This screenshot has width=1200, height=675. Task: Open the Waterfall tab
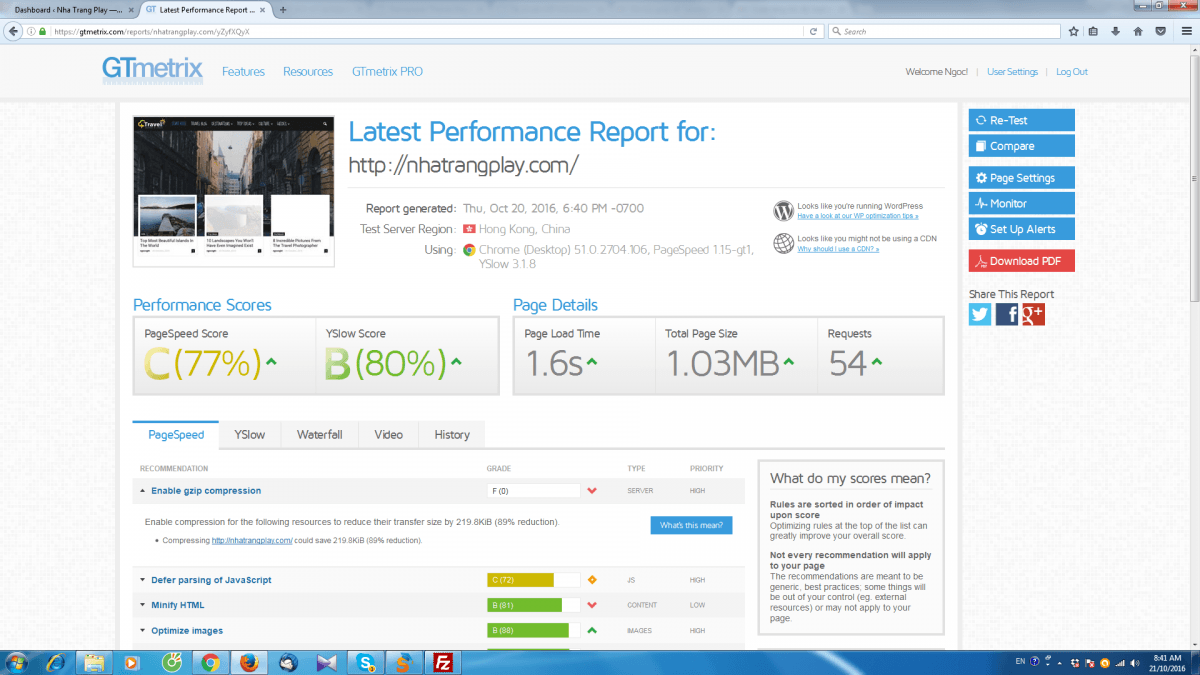[319, 435]
